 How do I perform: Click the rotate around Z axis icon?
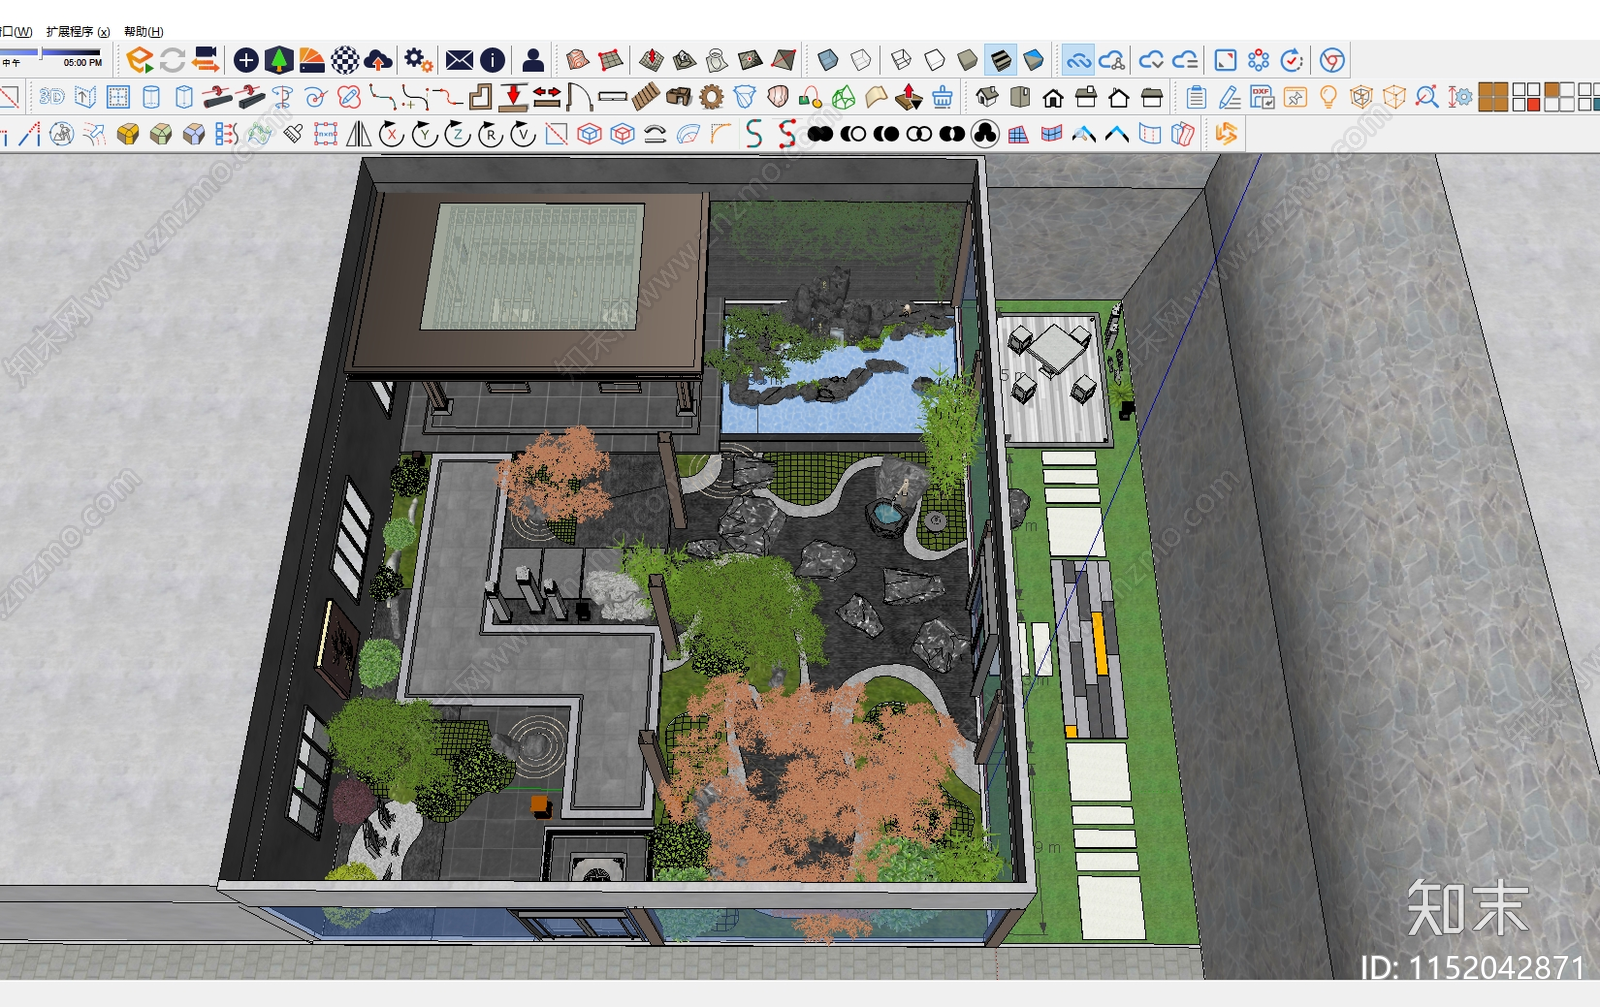(x=457, y=134)
